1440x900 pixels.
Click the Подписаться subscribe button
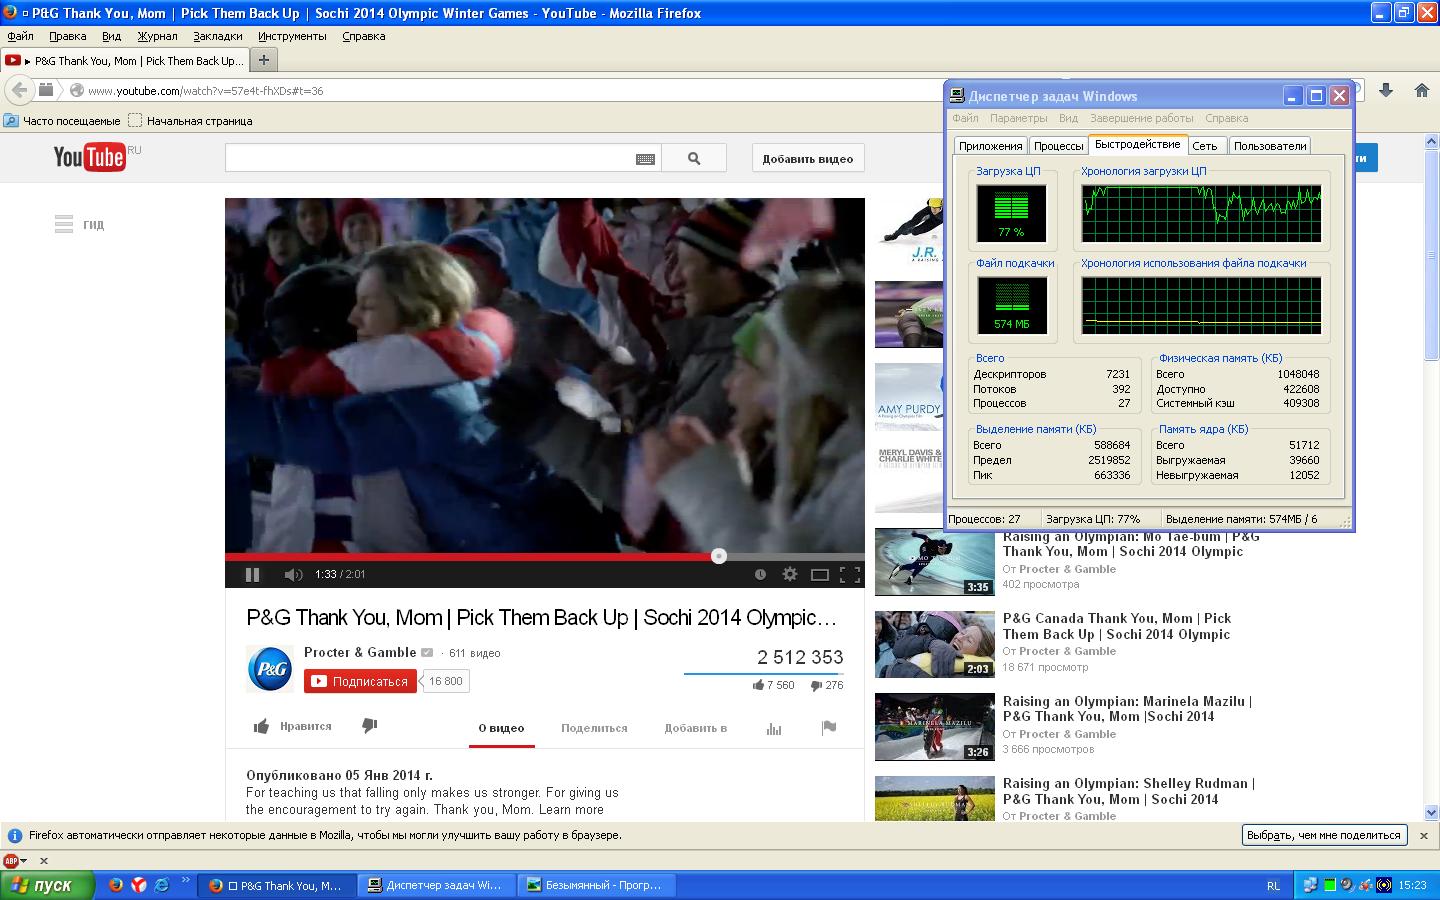(360, 681)
